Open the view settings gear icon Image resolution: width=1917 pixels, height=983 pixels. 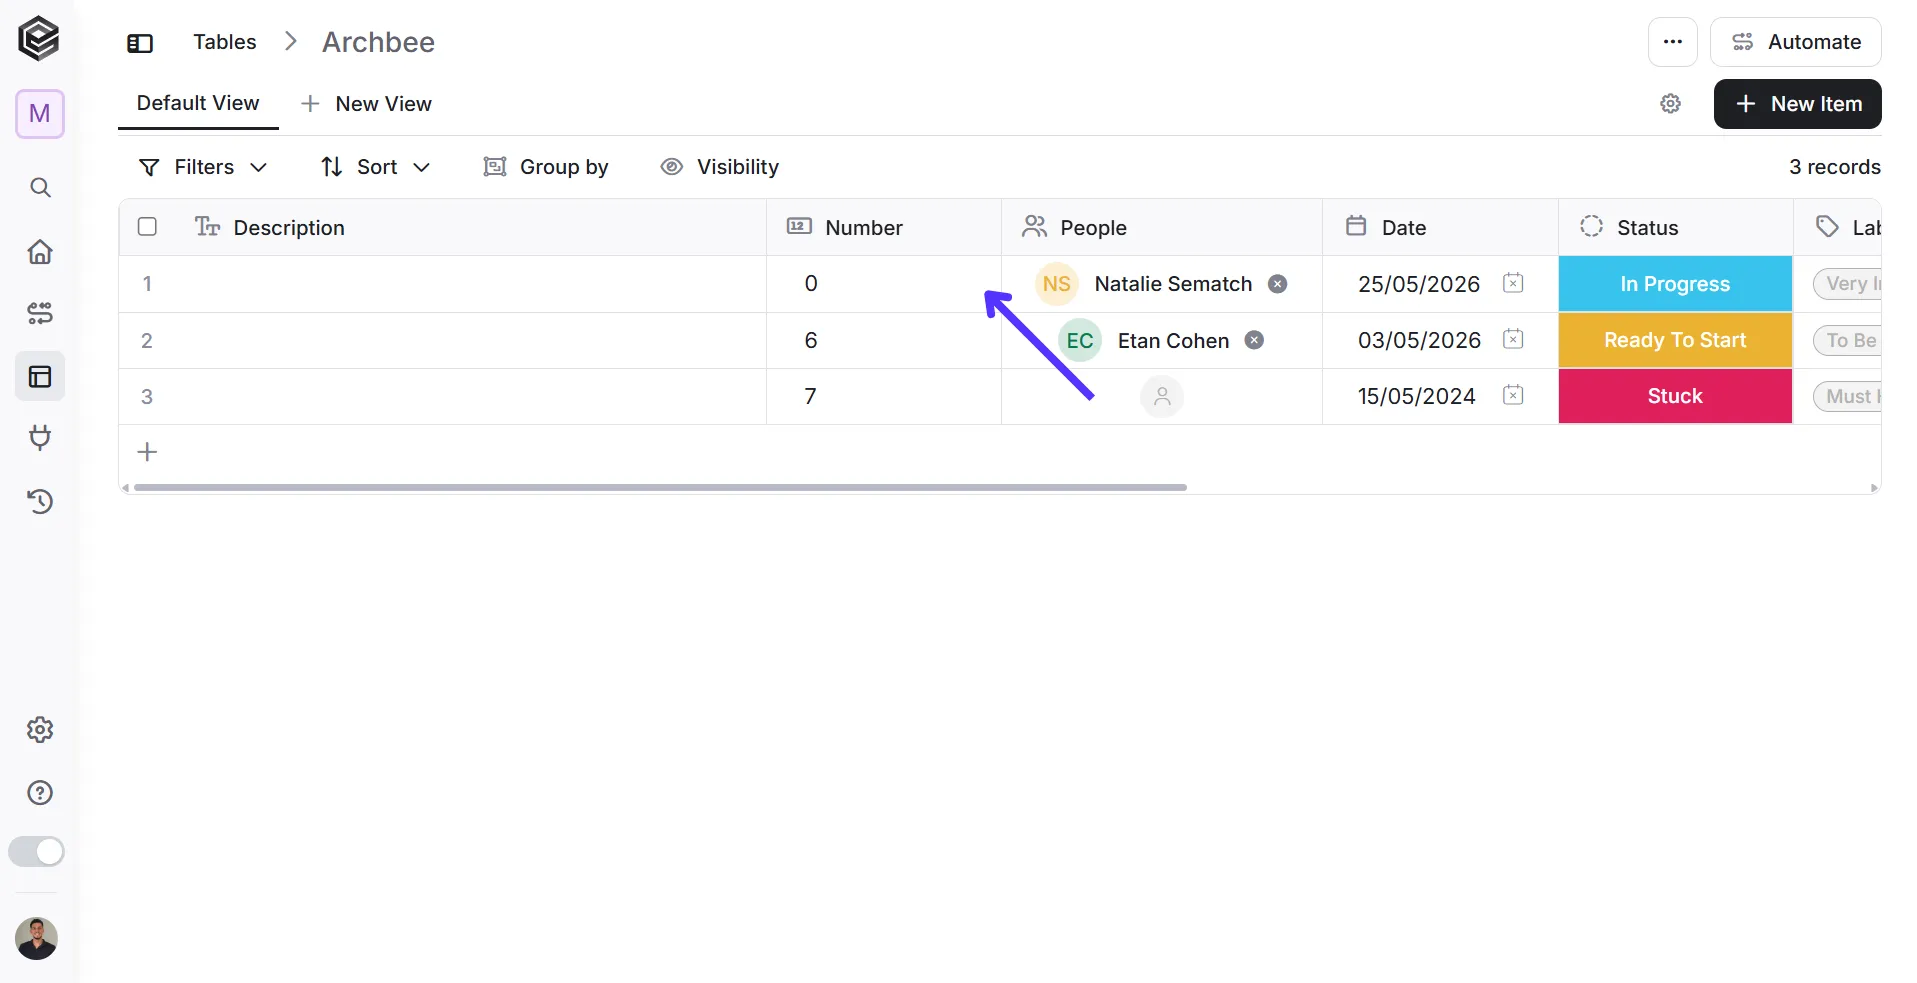click(x=1670, y=104)
